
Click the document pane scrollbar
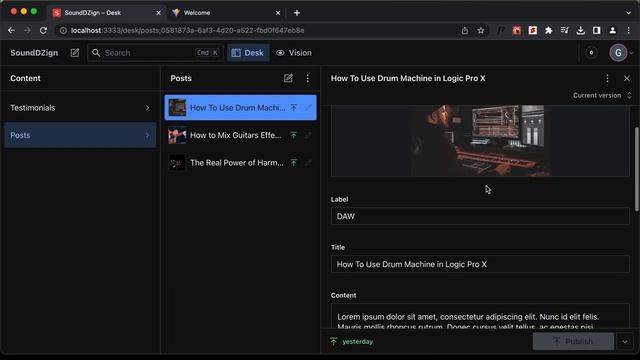[637, 169]
